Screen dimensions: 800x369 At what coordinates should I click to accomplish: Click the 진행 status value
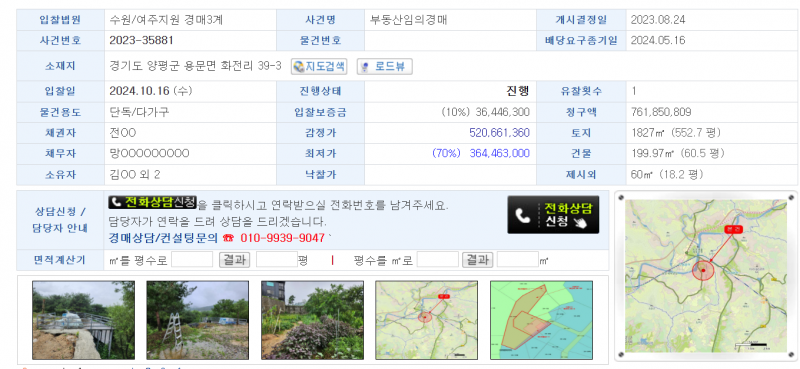tap(517, 91)
